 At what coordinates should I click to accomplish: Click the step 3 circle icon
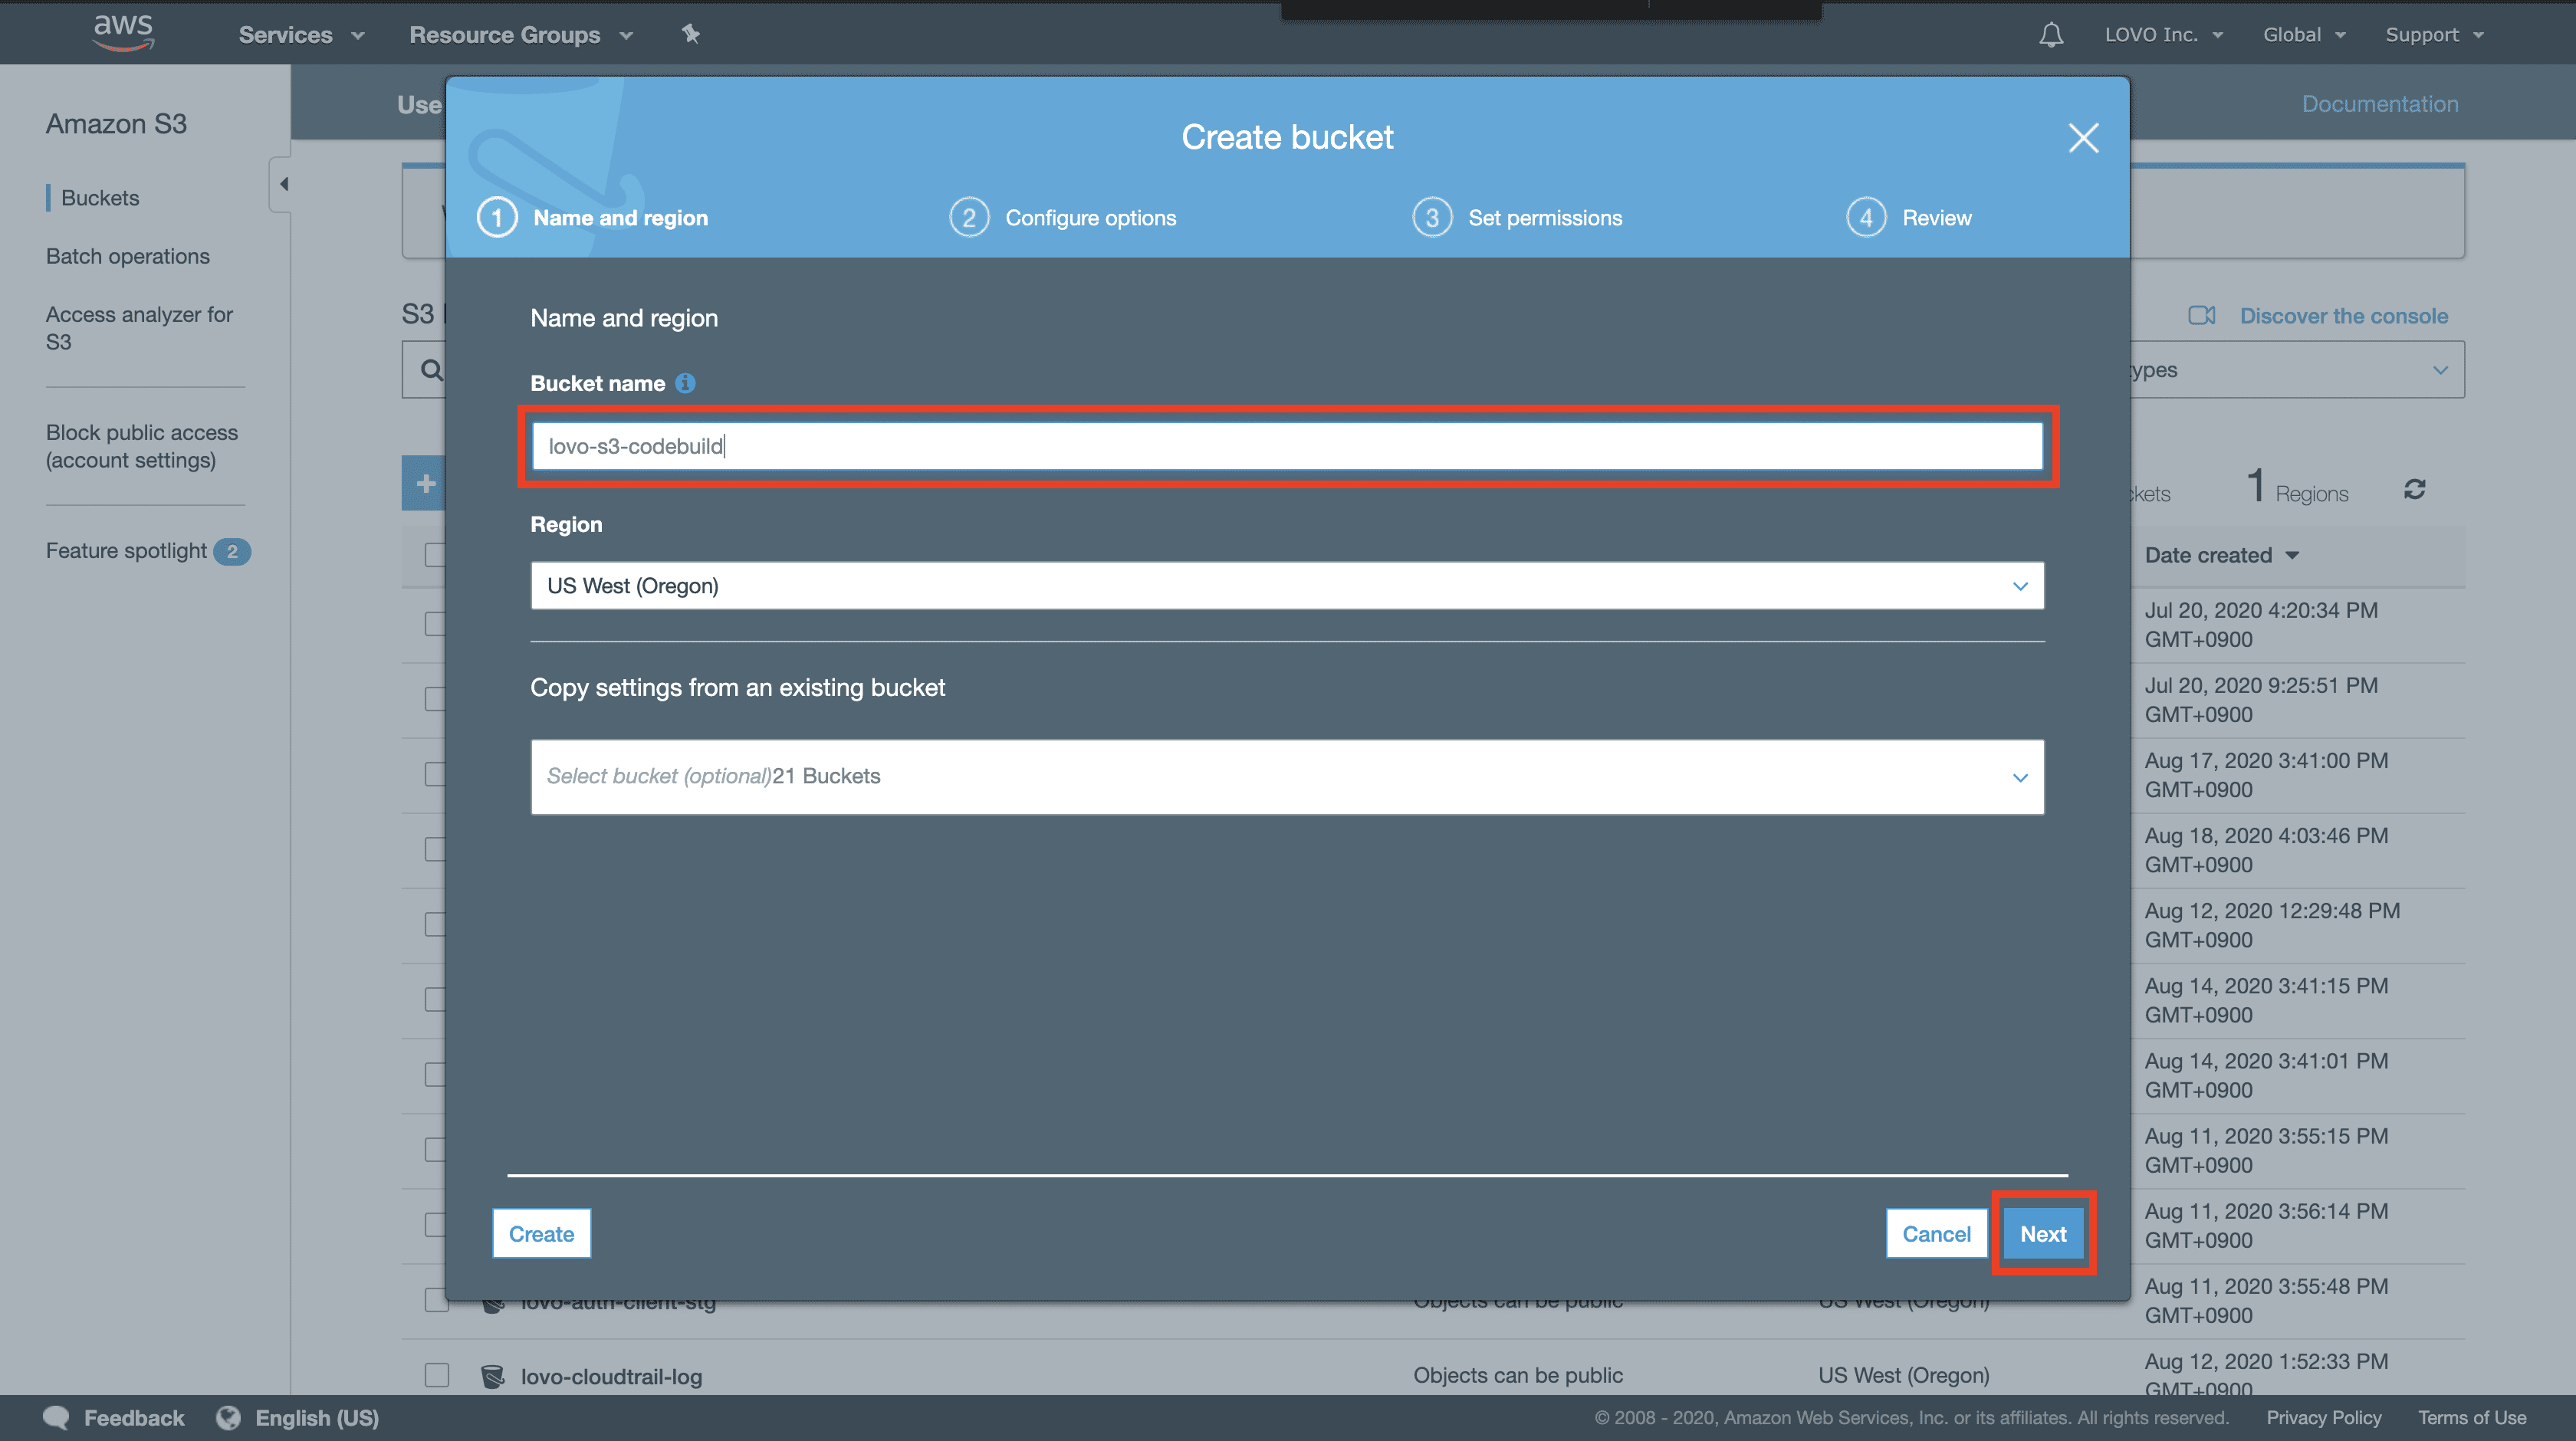[1432, 218]
